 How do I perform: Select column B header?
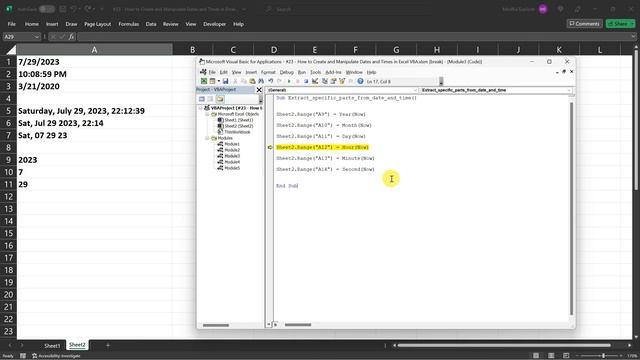tap(192, 50)
